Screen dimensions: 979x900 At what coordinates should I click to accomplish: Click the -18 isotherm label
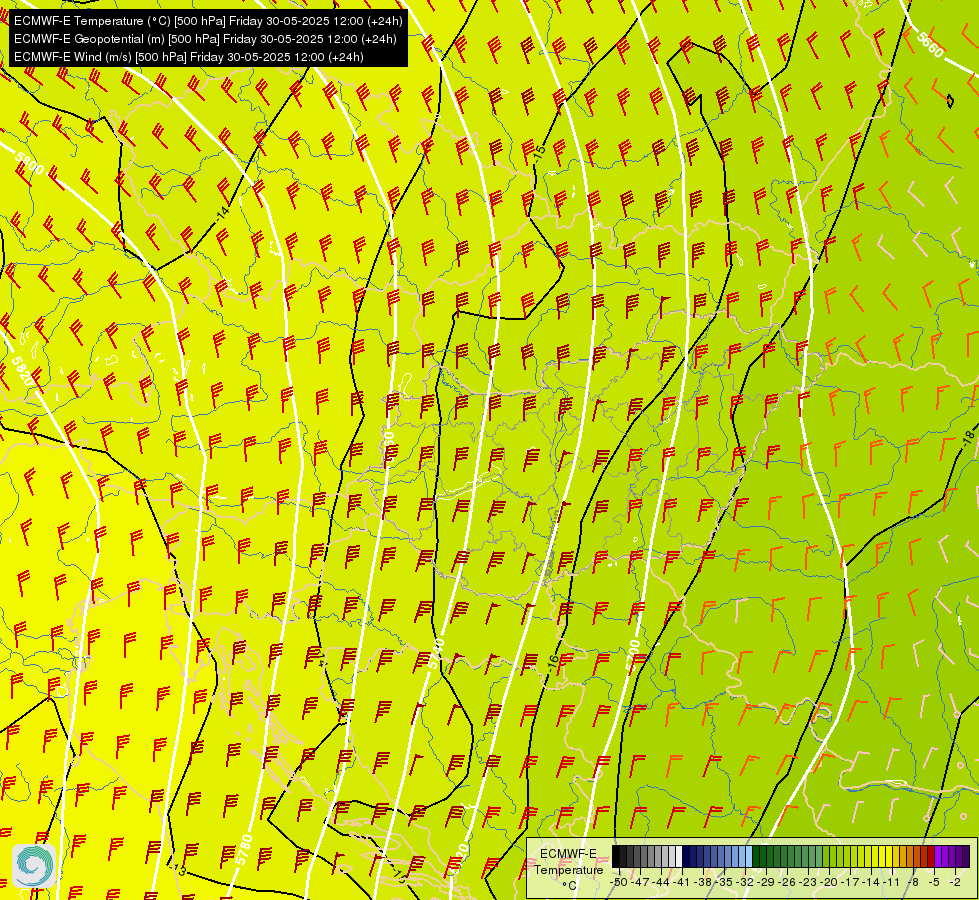point(967,438)
